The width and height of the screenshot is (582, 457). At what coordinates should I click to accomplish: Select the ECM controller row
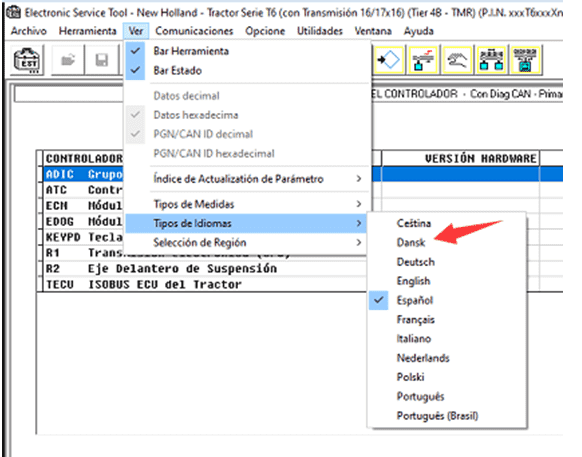84,205
